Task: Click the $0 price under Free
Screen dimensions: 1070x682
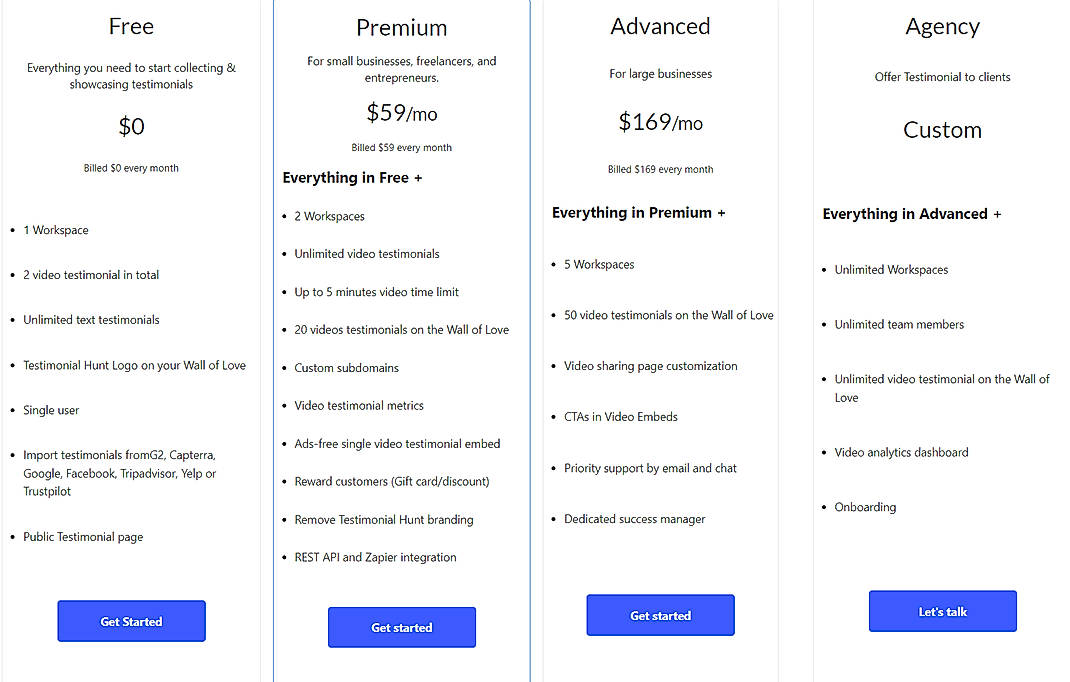Action: 131,126
